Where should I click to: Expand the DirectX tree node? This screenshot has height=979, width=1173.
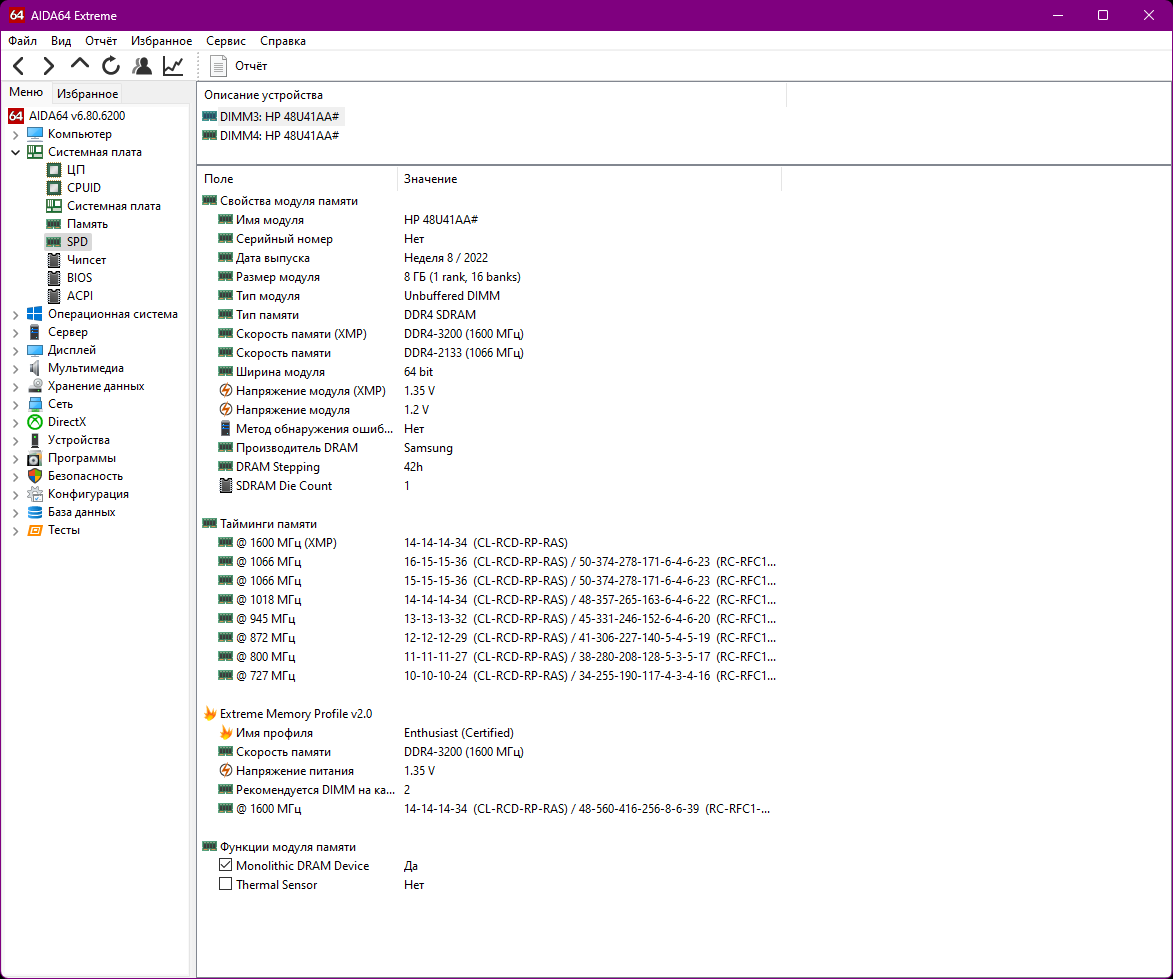click(x=16, y=423)
